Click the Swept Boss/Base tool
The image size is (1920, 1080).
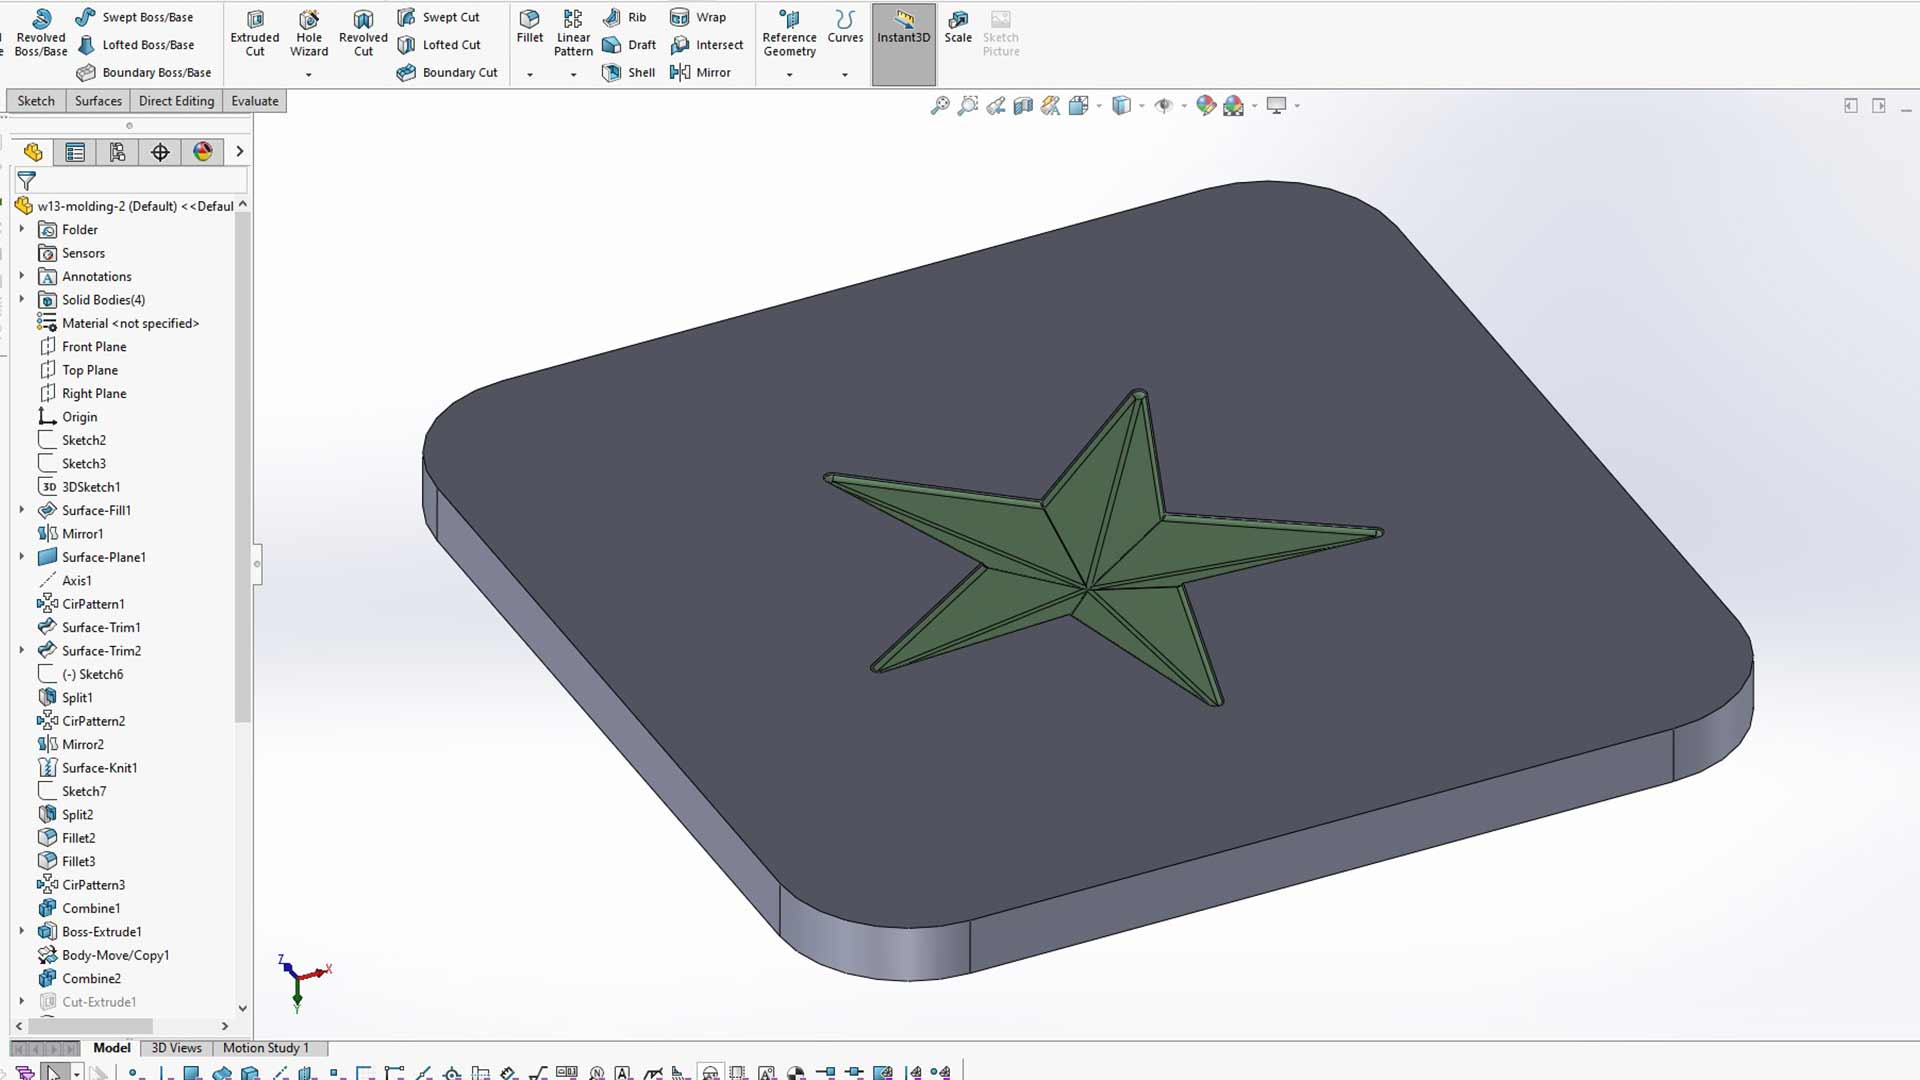pos(135,17)
